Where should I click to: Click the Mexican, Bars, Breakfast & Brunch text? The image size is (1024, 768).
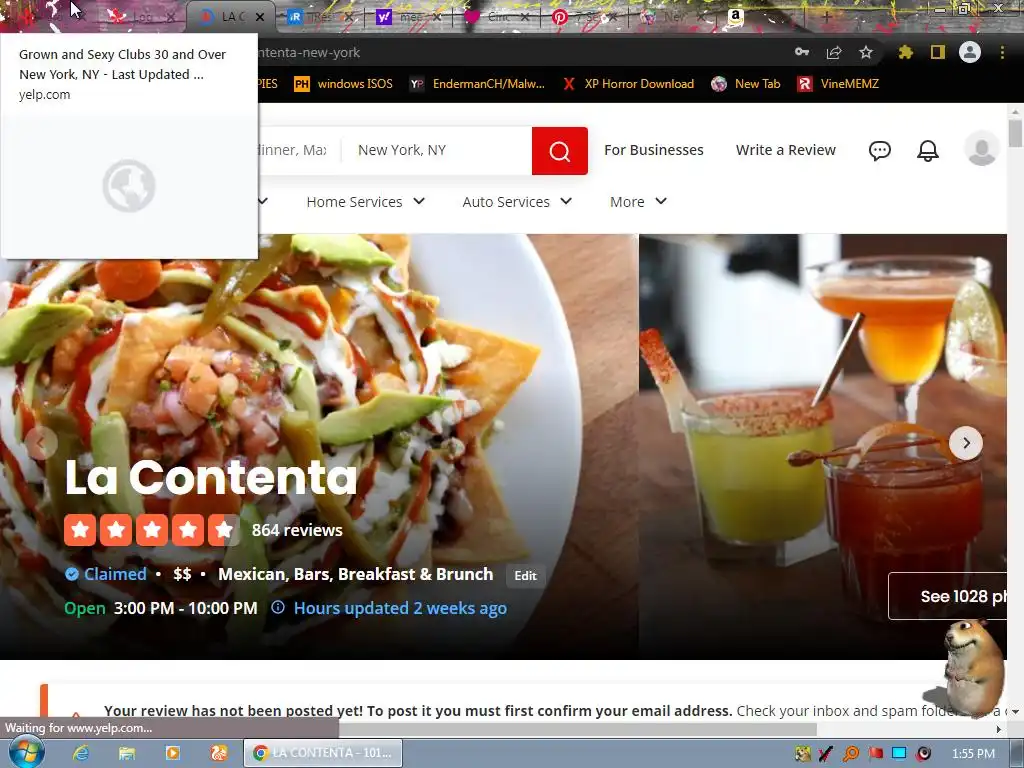355,574
